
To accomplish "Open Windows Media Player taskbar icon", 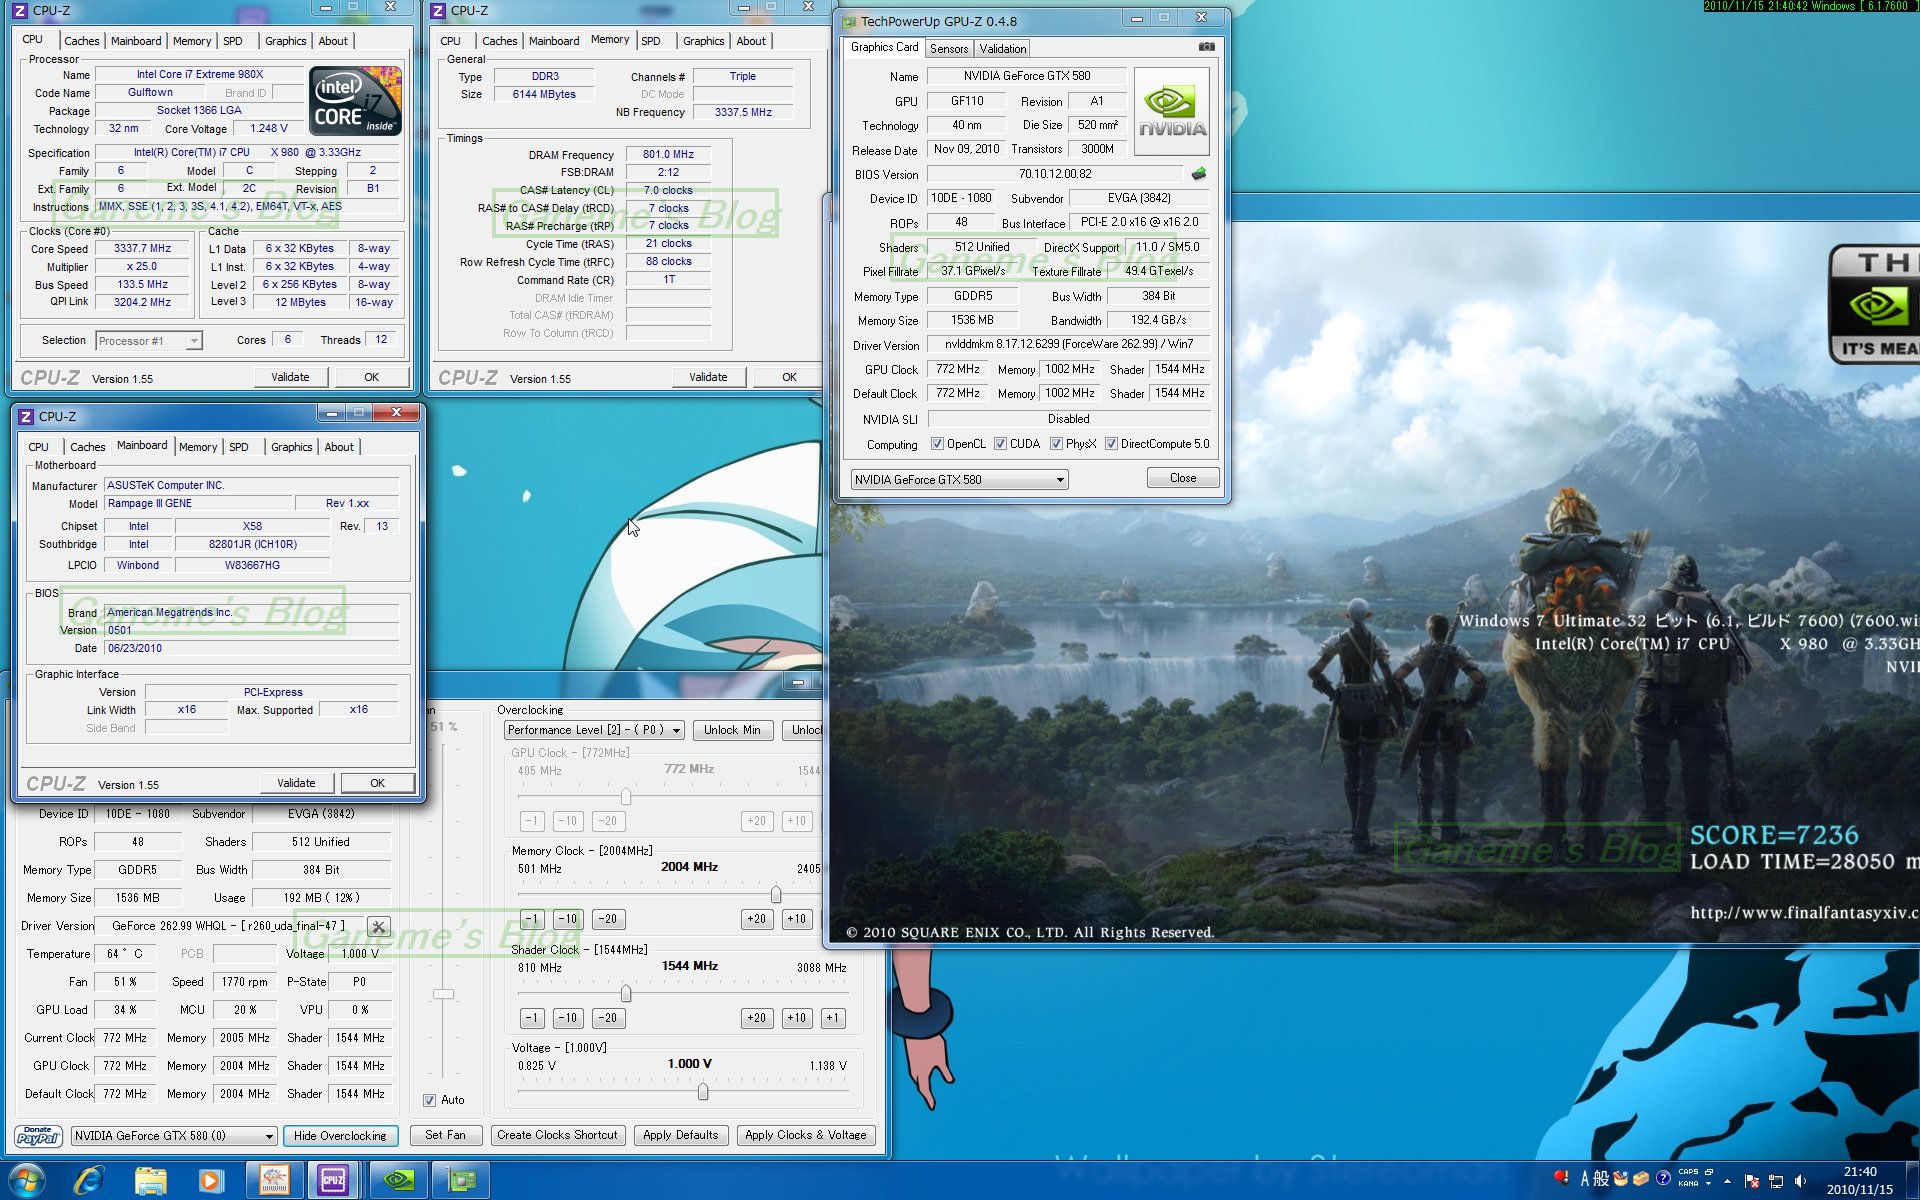I will [x=211, y=1181].
